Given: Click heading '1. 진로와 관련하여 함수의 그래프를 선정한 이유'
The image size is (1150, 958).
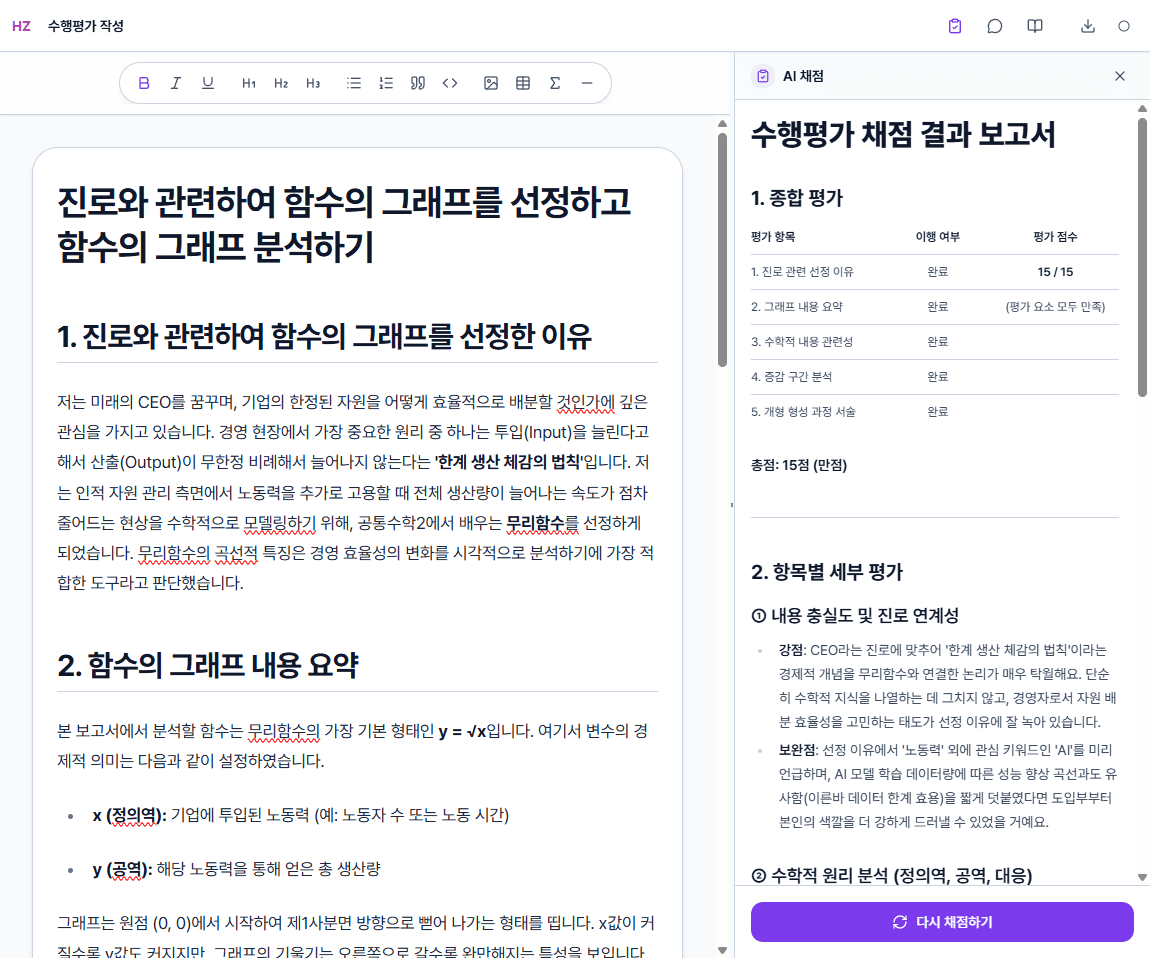Looking at the screenshot, I should [324, 336].
